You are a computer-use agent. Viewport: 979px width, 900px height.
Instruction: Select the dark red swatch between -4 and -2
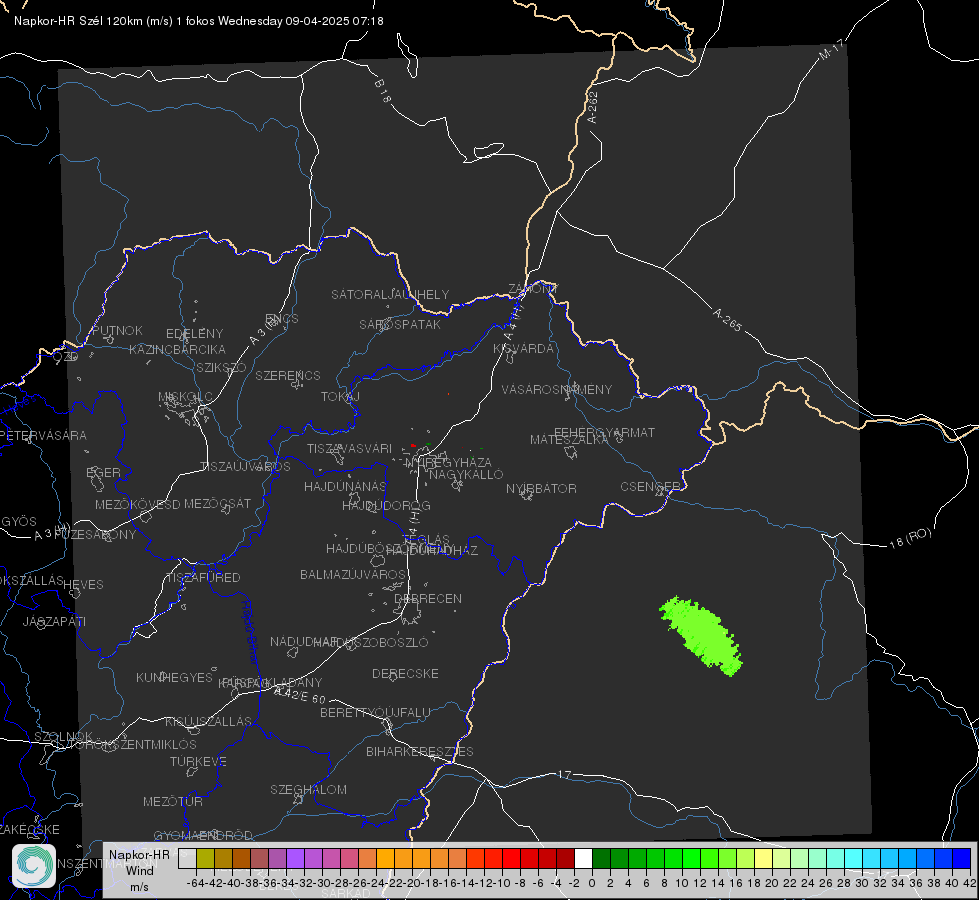tap(565, 858)
